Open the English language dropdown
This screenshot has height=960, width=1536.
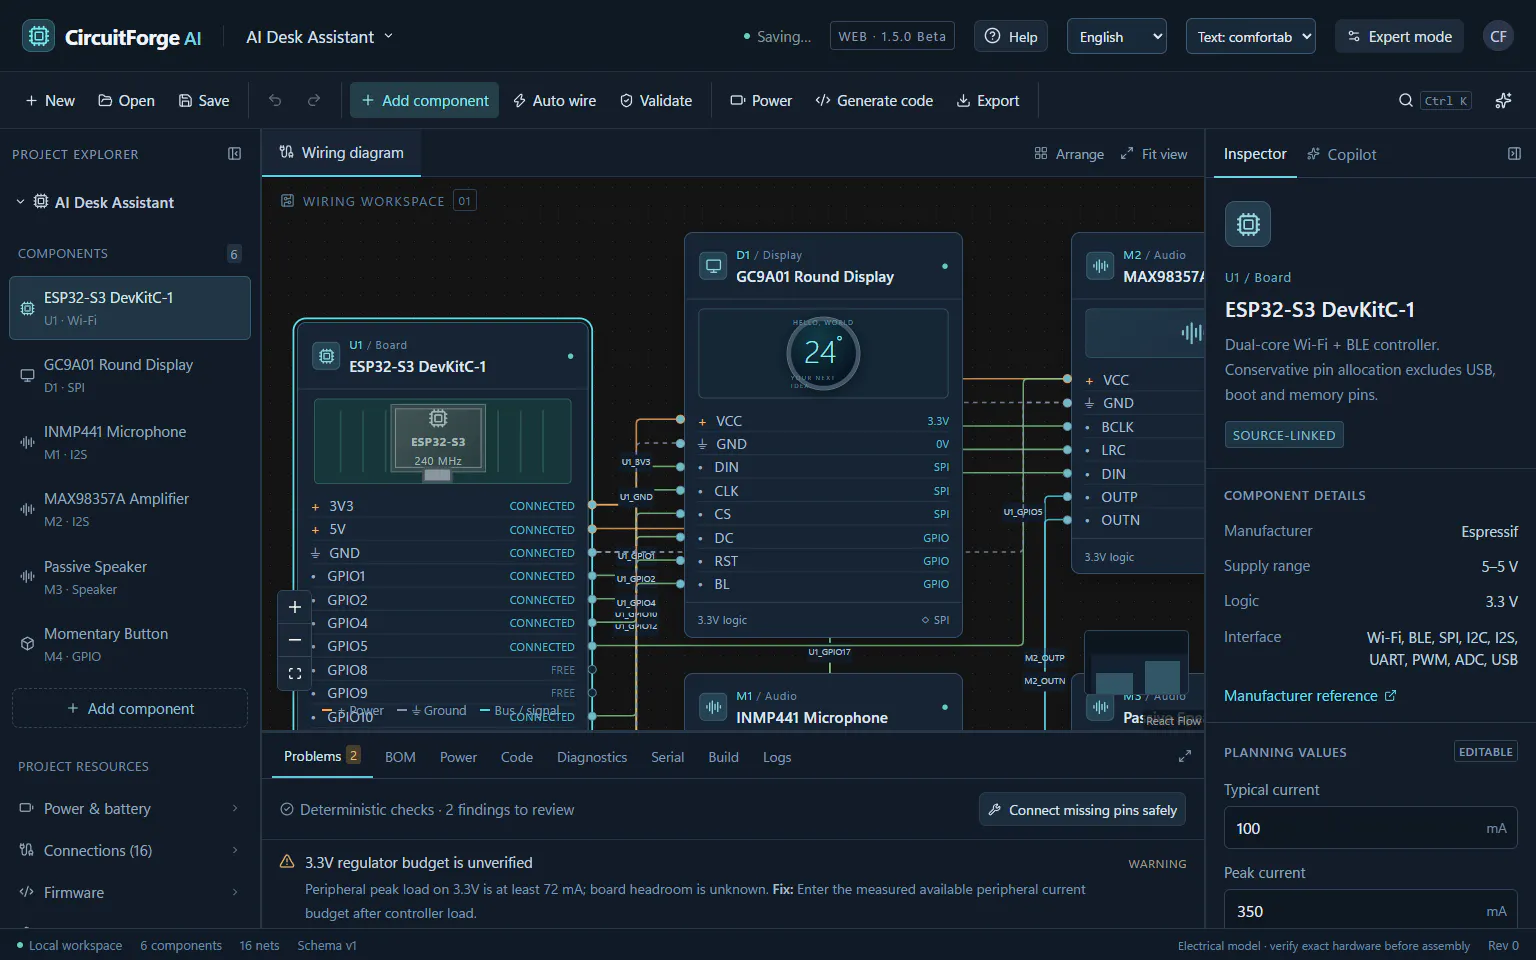tap(1117, 37)
